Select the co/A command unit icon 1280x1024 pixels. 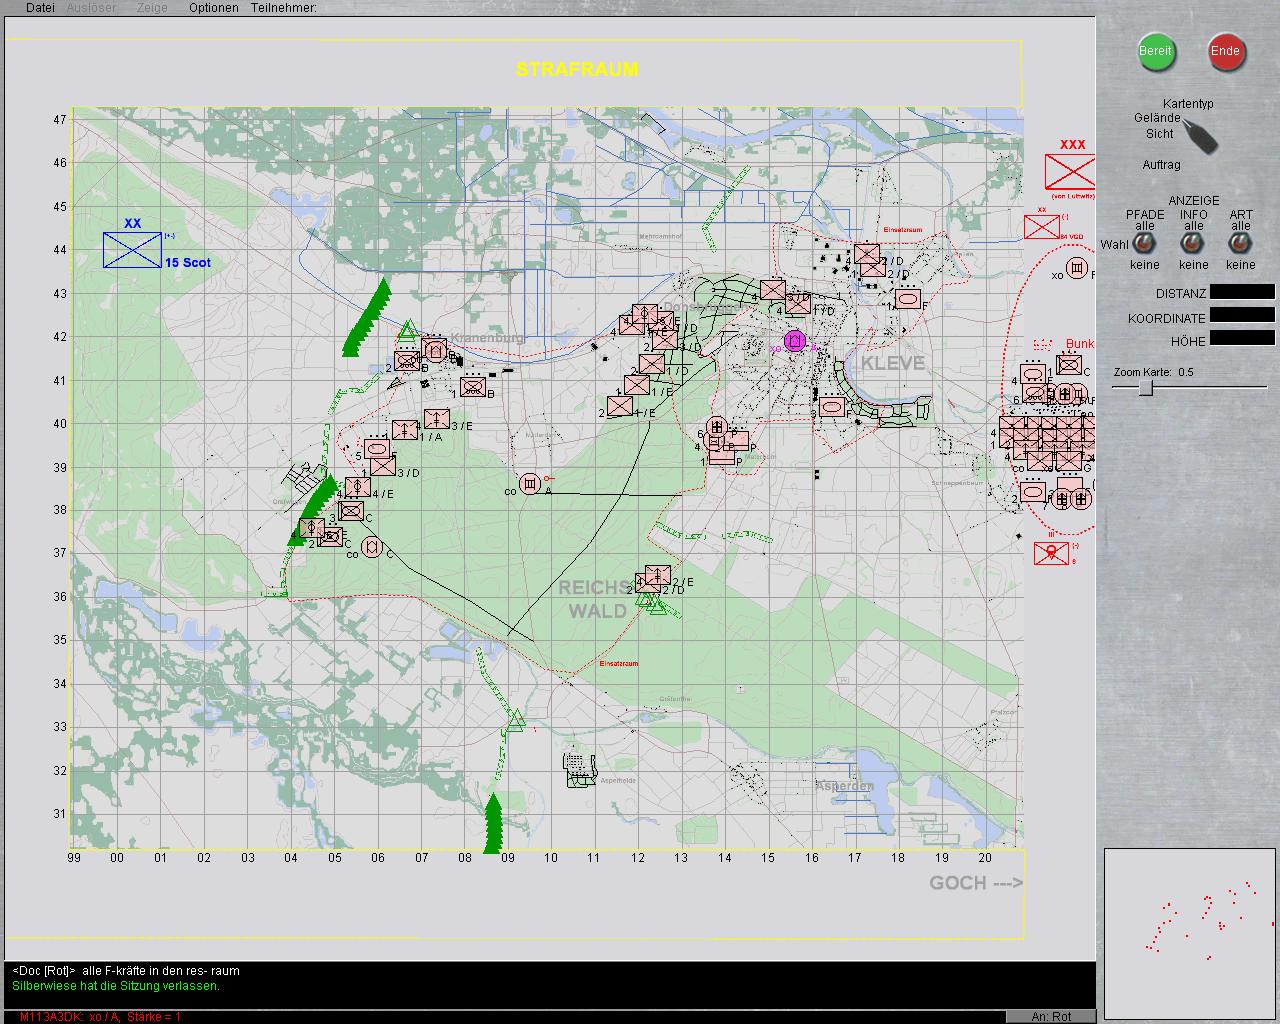pyautogui.click(x=530, y=484)
